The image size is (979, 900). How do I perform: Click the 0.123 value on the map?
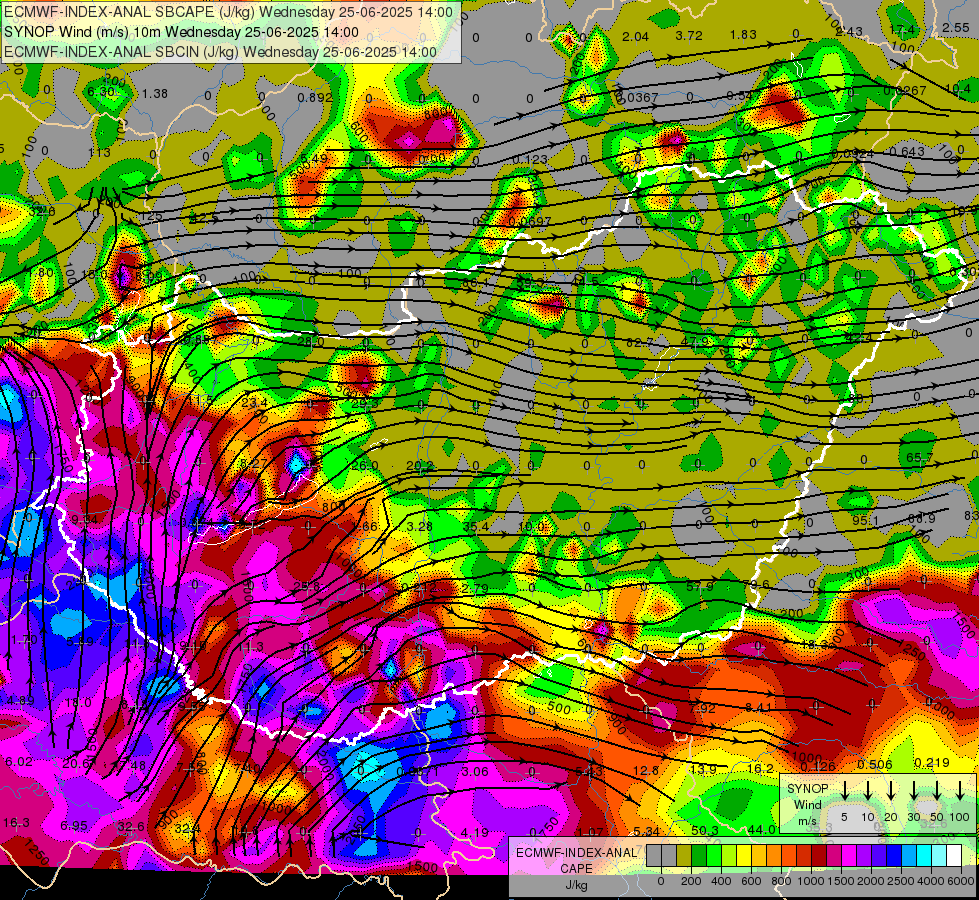point(529,160)
